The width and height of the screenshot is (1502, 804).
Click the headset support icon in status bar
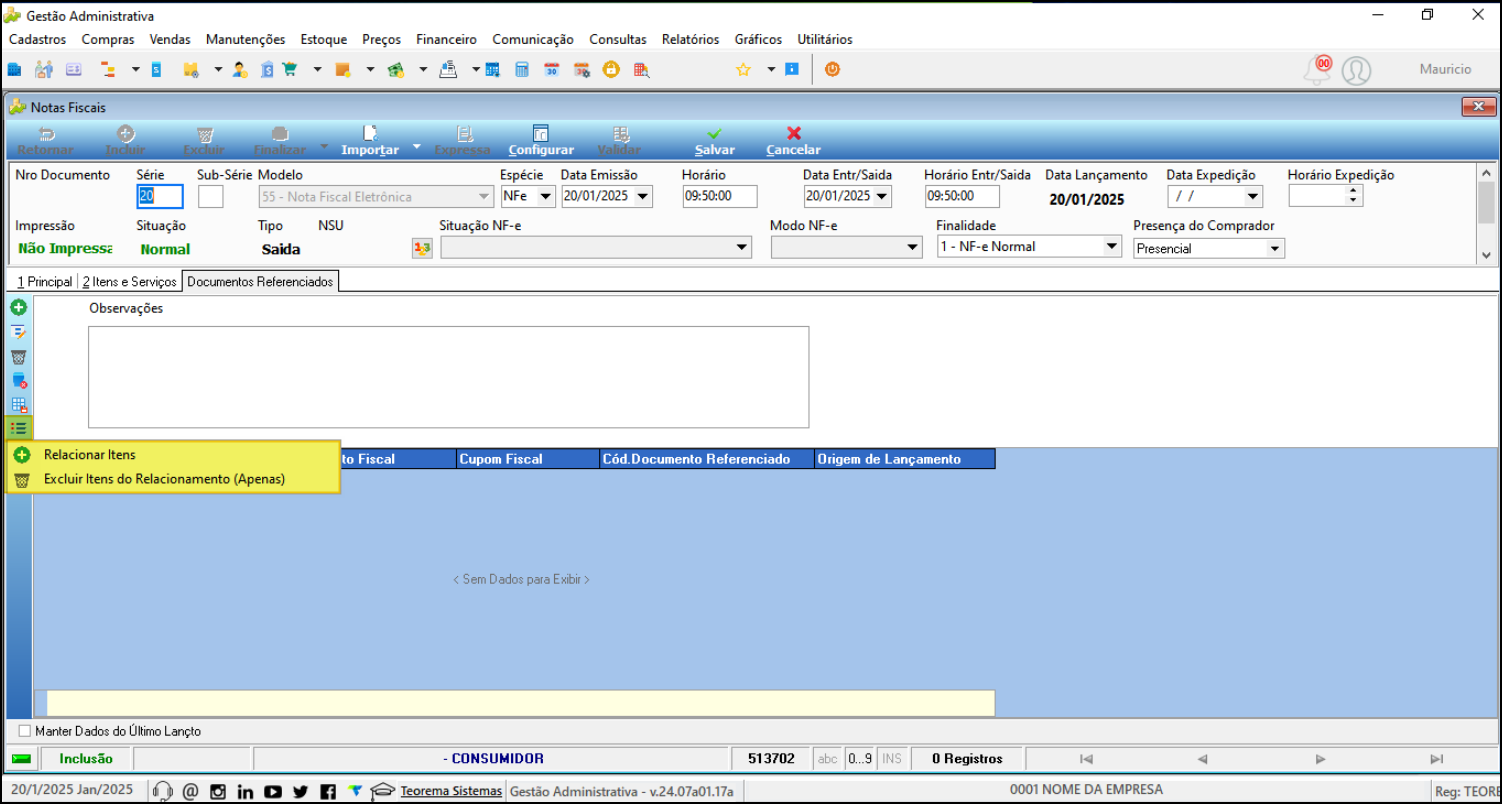[162, 791]
